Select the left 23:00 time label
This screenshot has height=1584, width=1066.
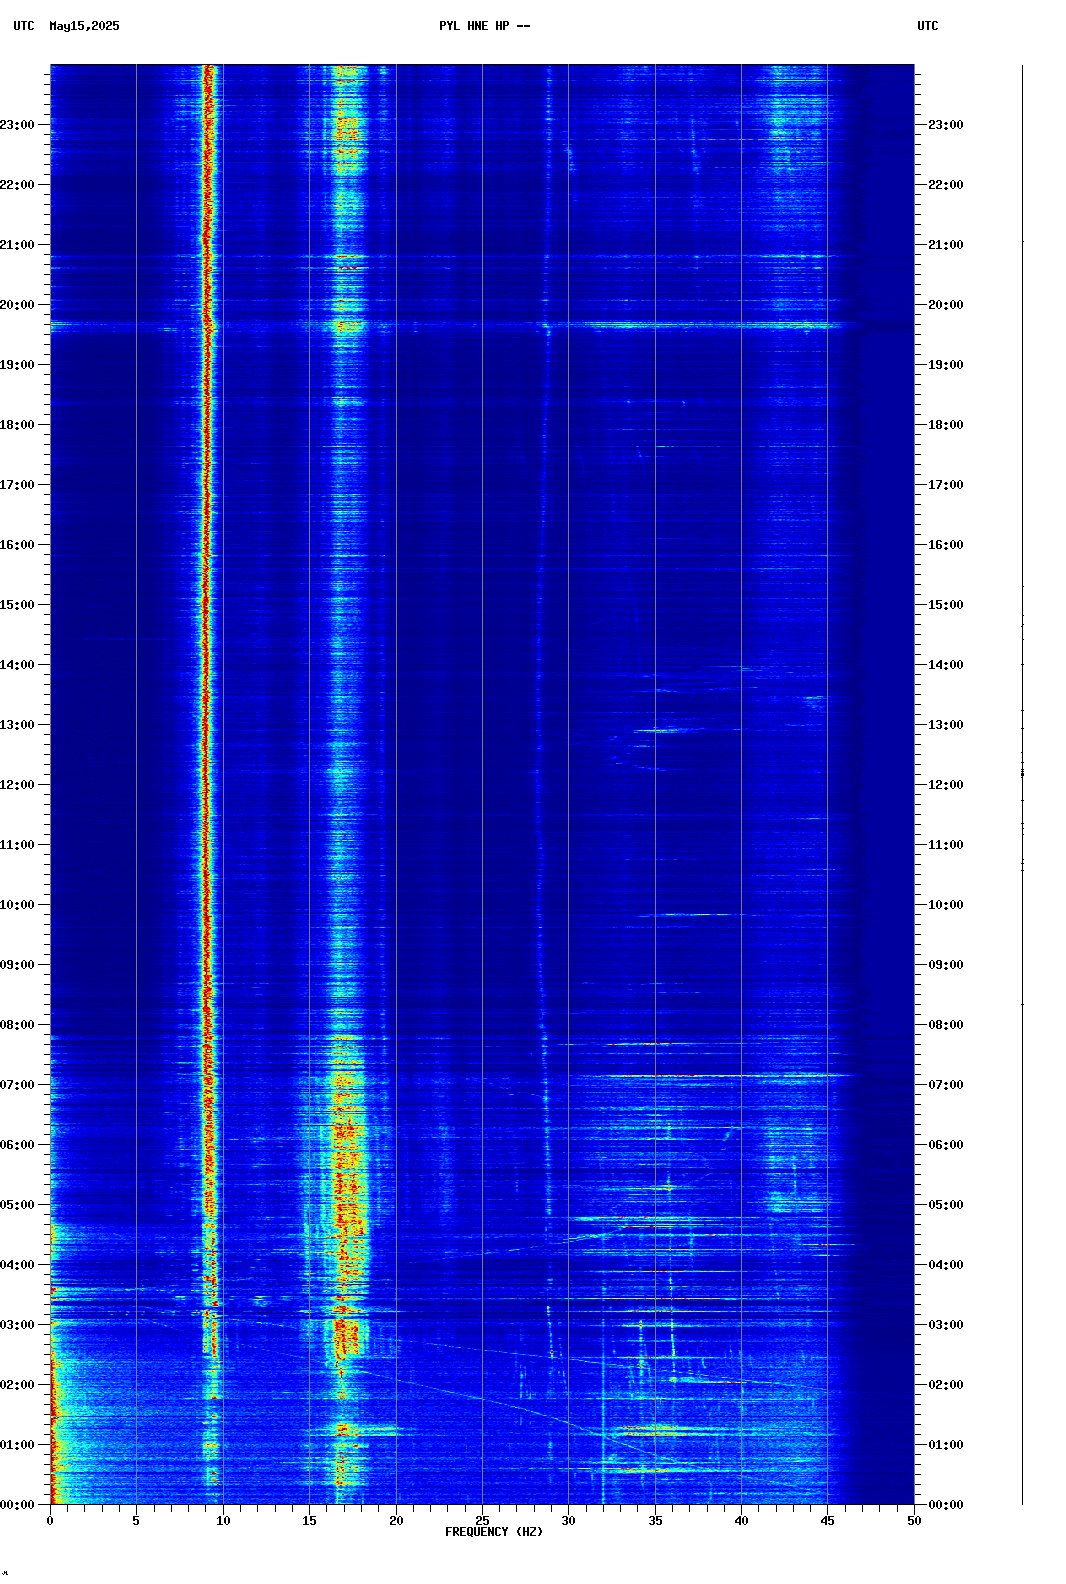click(x=17, y=125)
